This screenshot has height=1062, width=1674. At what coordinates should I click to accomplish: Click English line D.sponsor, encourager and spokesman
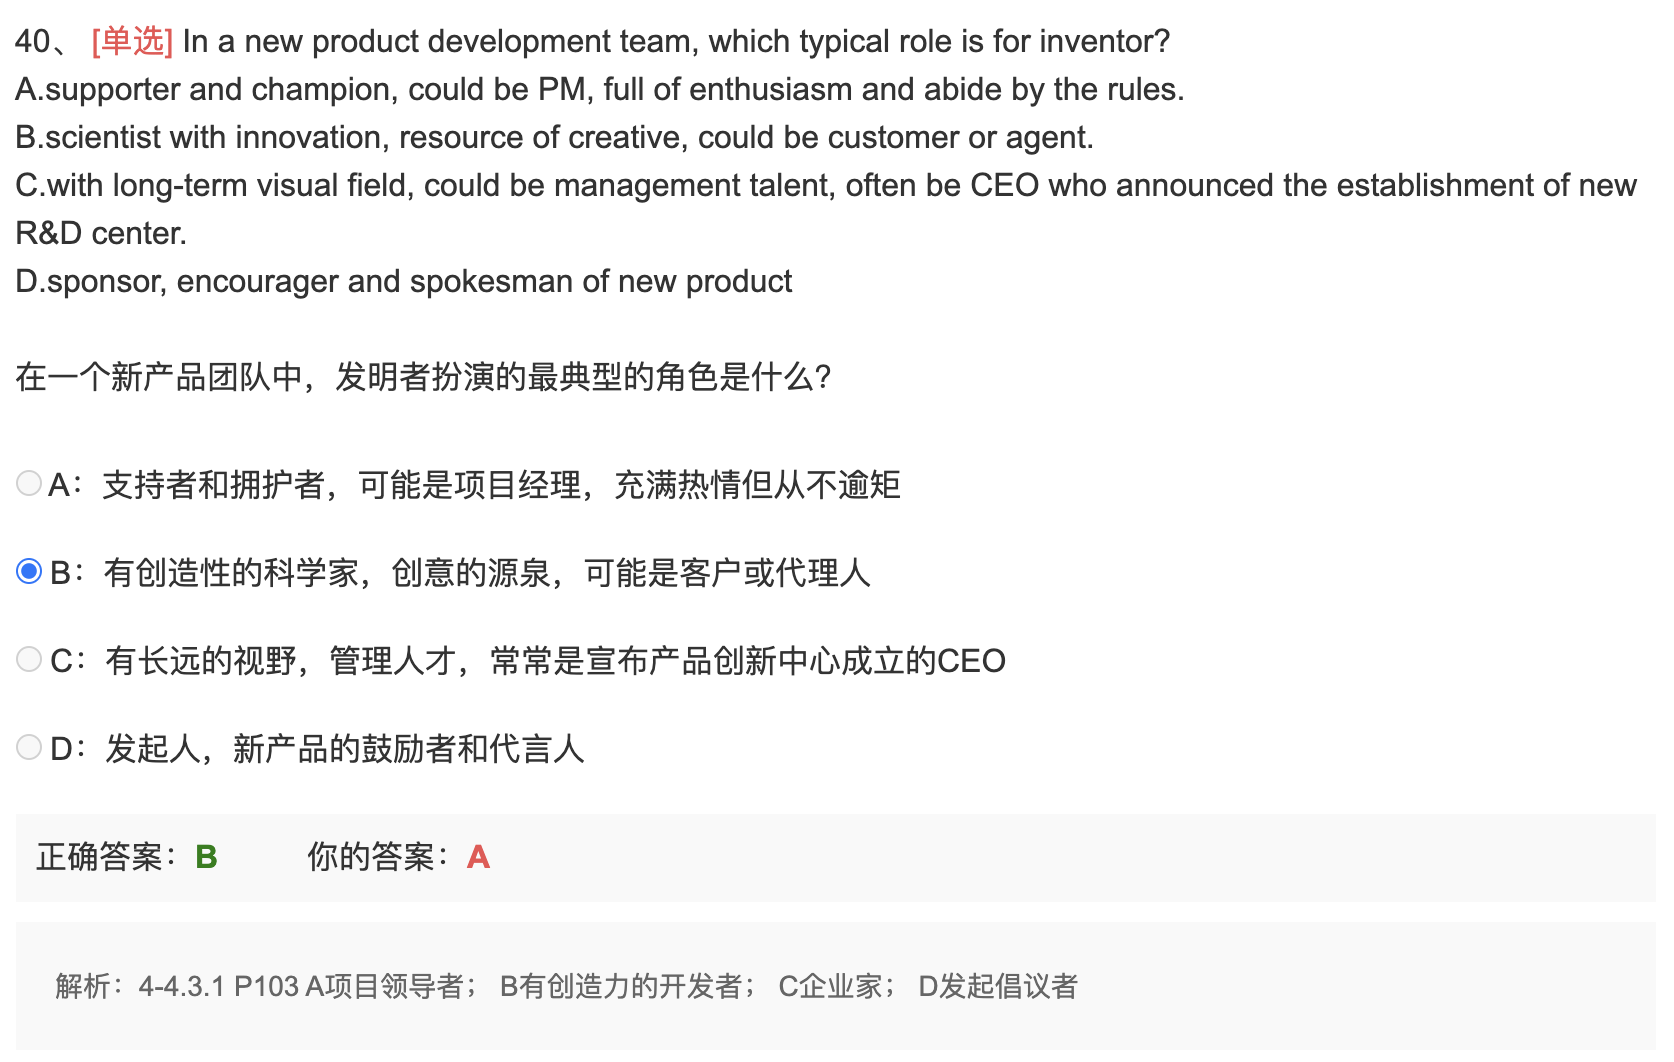coord(404,282)
